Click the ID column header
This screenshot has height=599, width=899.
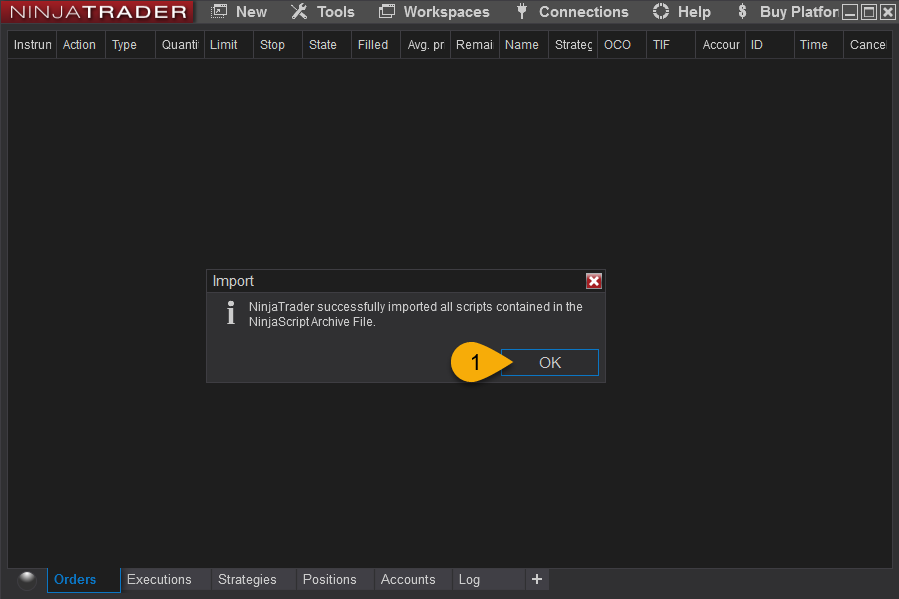pyautogui.click(x=769, y=45)
